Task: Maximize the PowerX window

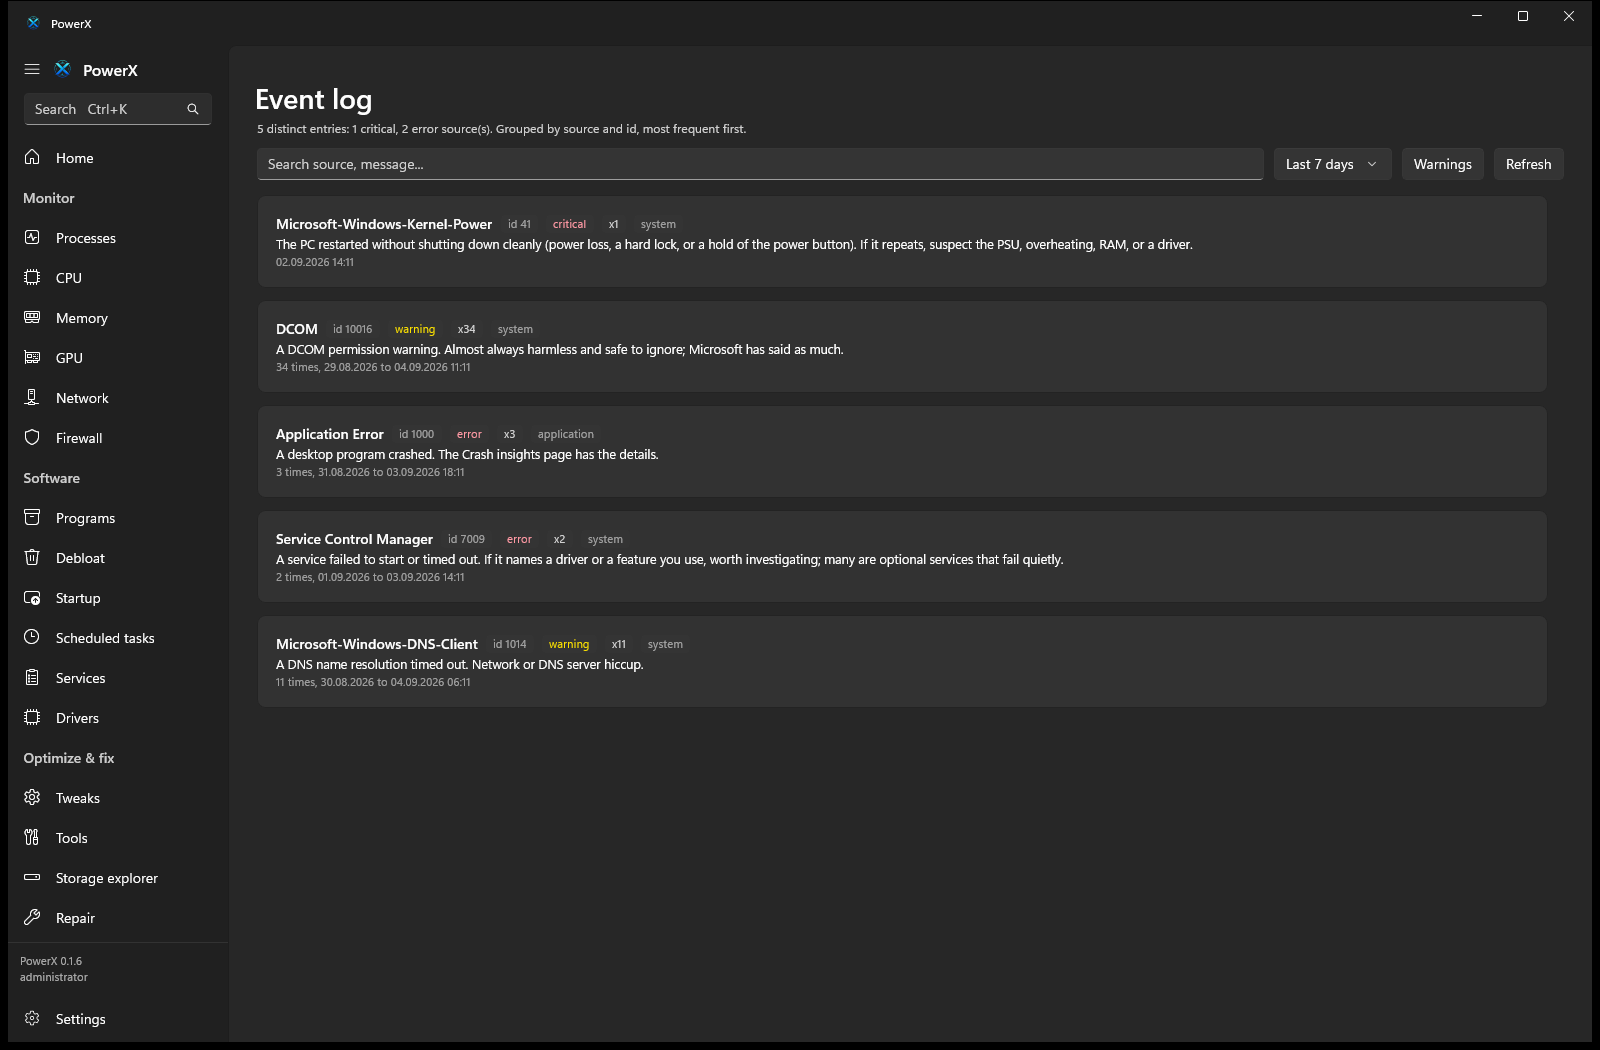Action: pos(1523,16)
